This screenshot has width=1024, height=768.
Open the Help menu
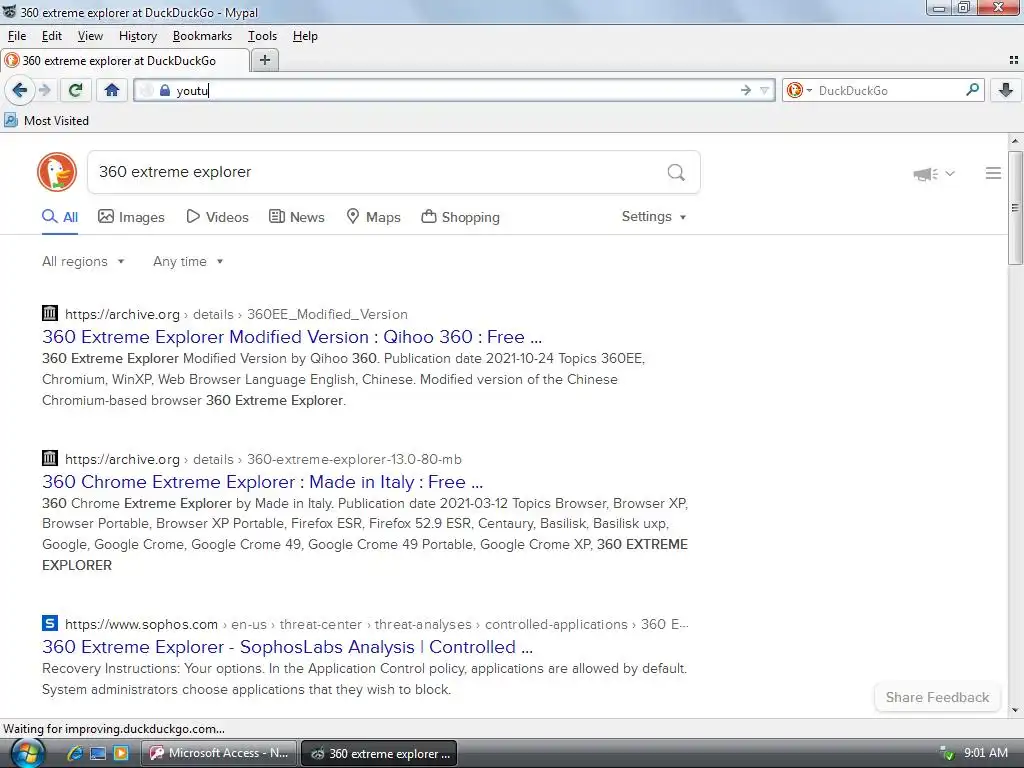pyautogui.click(x=305, y=36)
